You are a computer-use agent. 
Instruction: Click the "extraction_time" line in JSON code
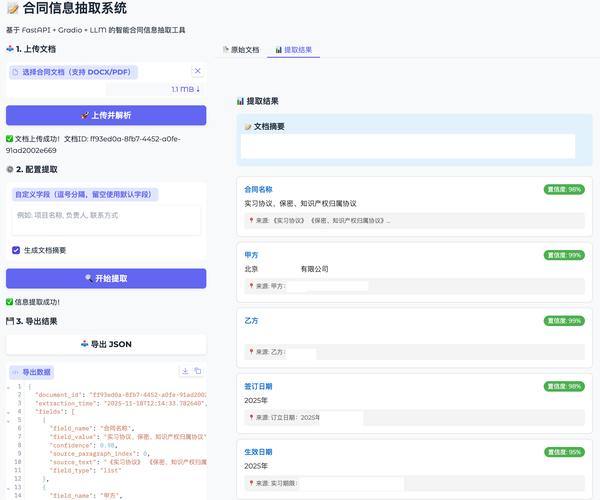121,403
